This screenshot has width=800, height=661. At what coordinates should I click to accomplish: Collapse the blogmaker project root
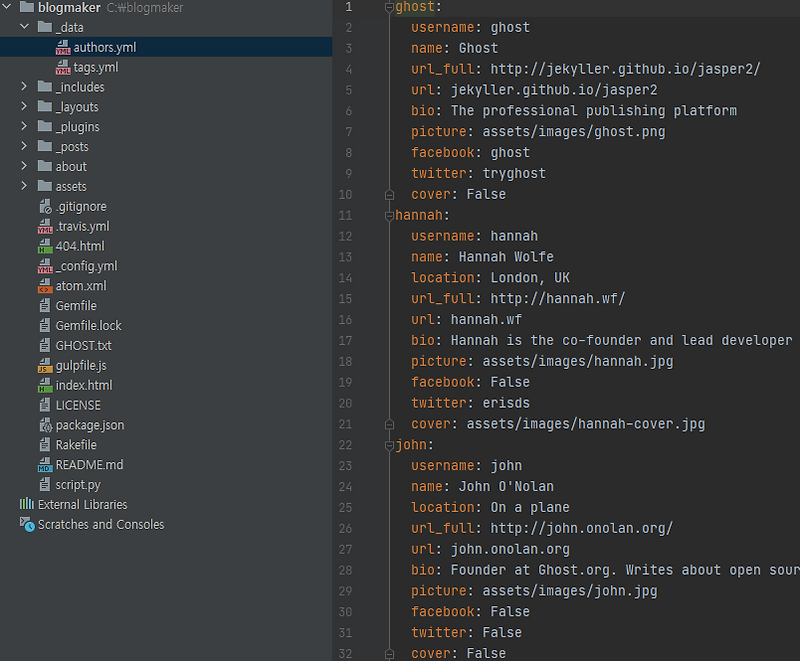click(8, 7)
